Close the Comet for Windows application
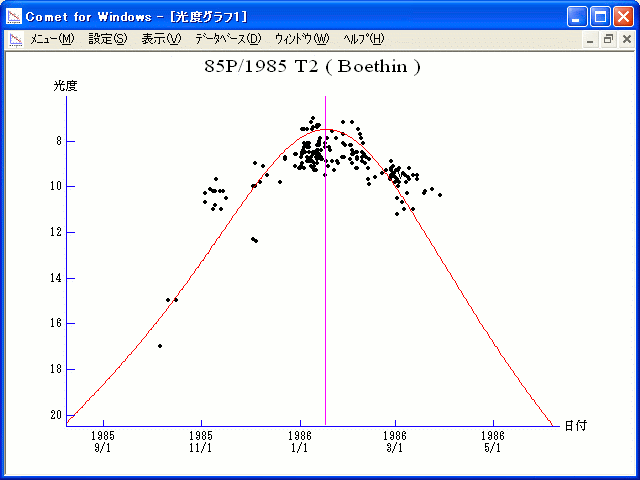This screenshot has height=480, width=640. pyautogui.click(x=623, y=16)
